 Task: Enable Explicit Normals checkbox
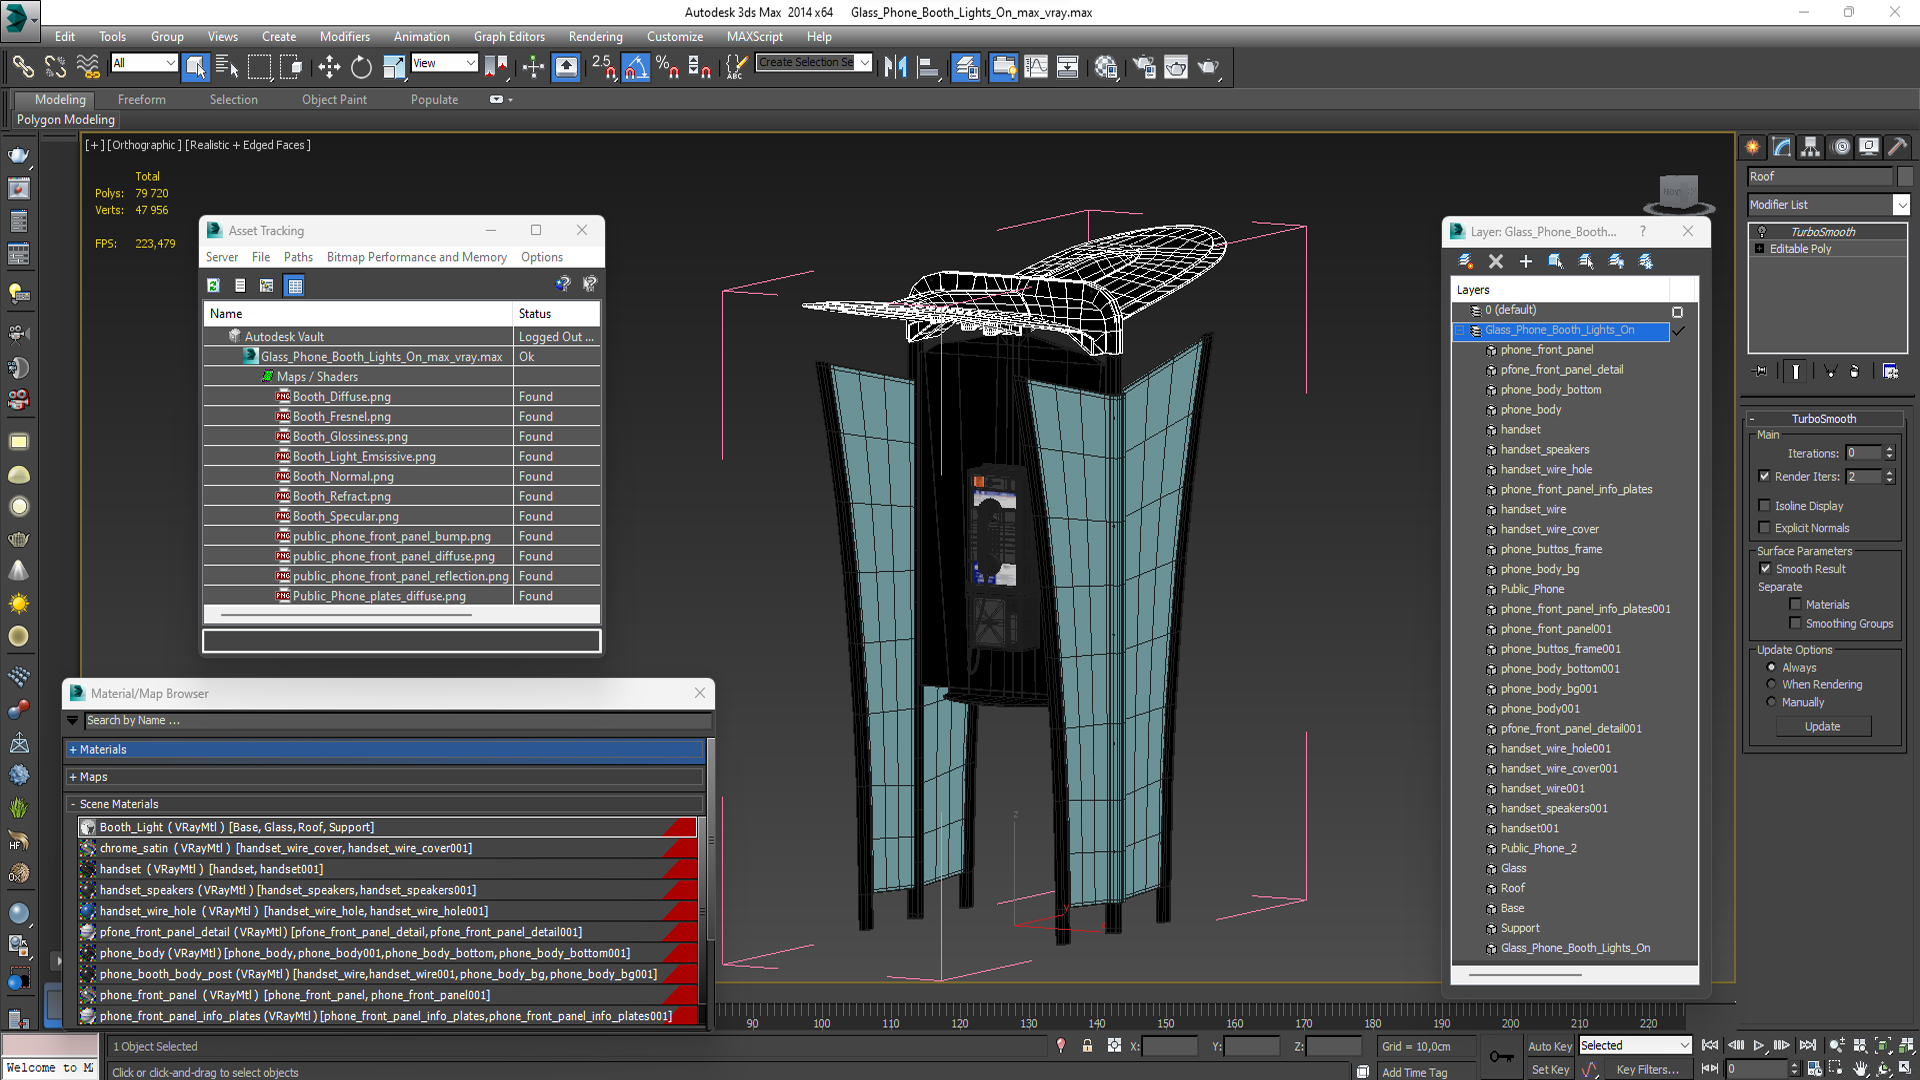1764,528
